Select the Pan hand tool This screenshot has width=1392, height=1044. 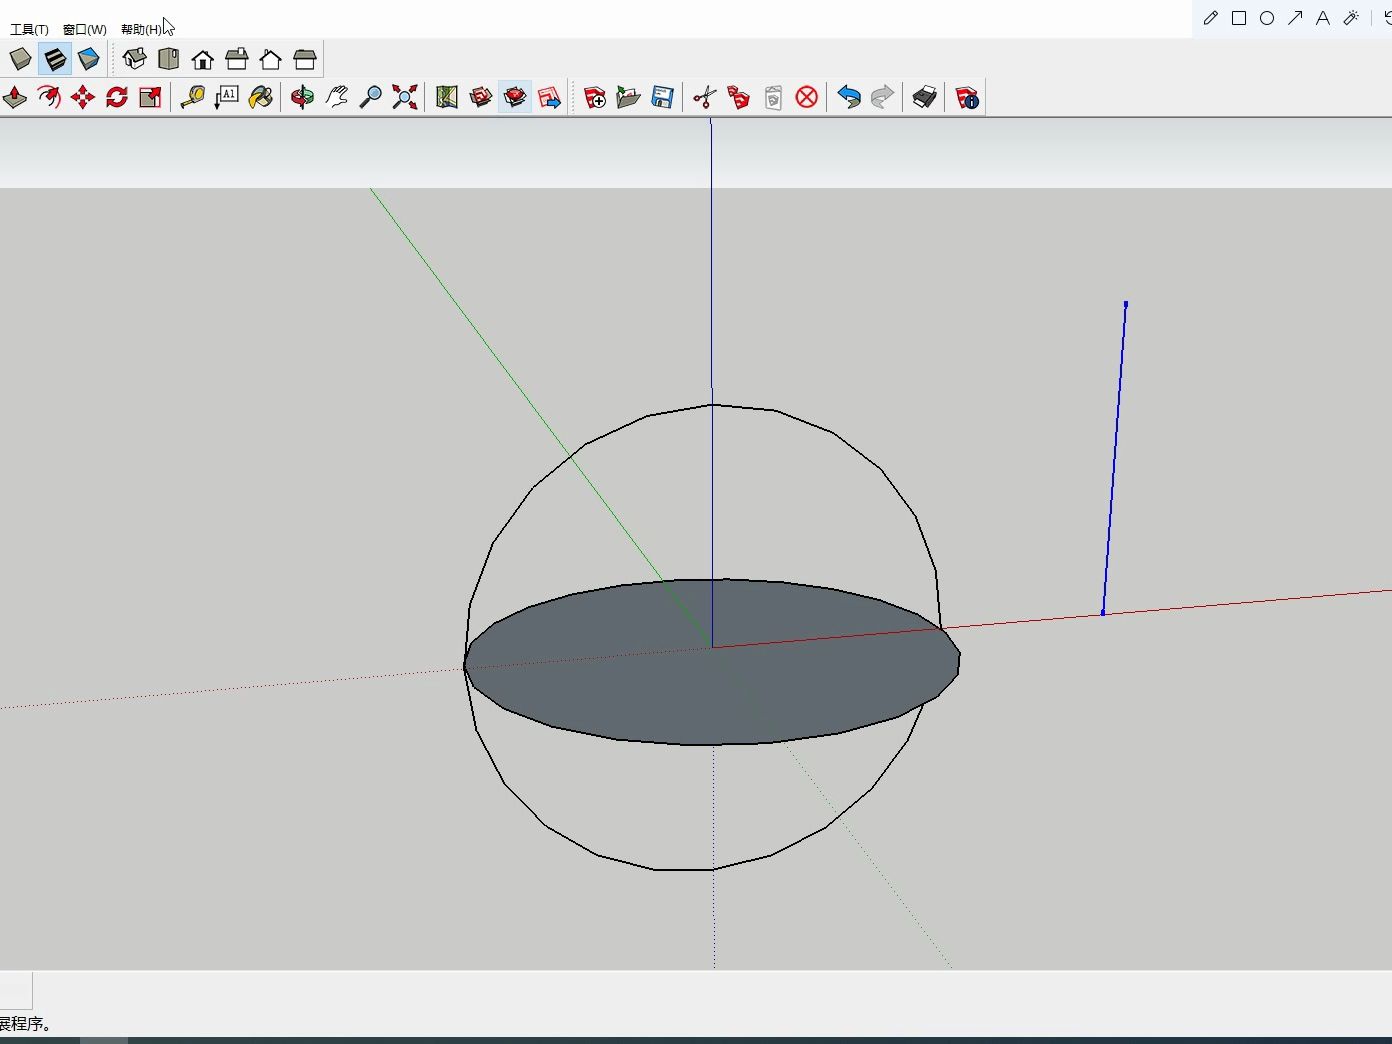pyautogui.click(x=337, y=97)
